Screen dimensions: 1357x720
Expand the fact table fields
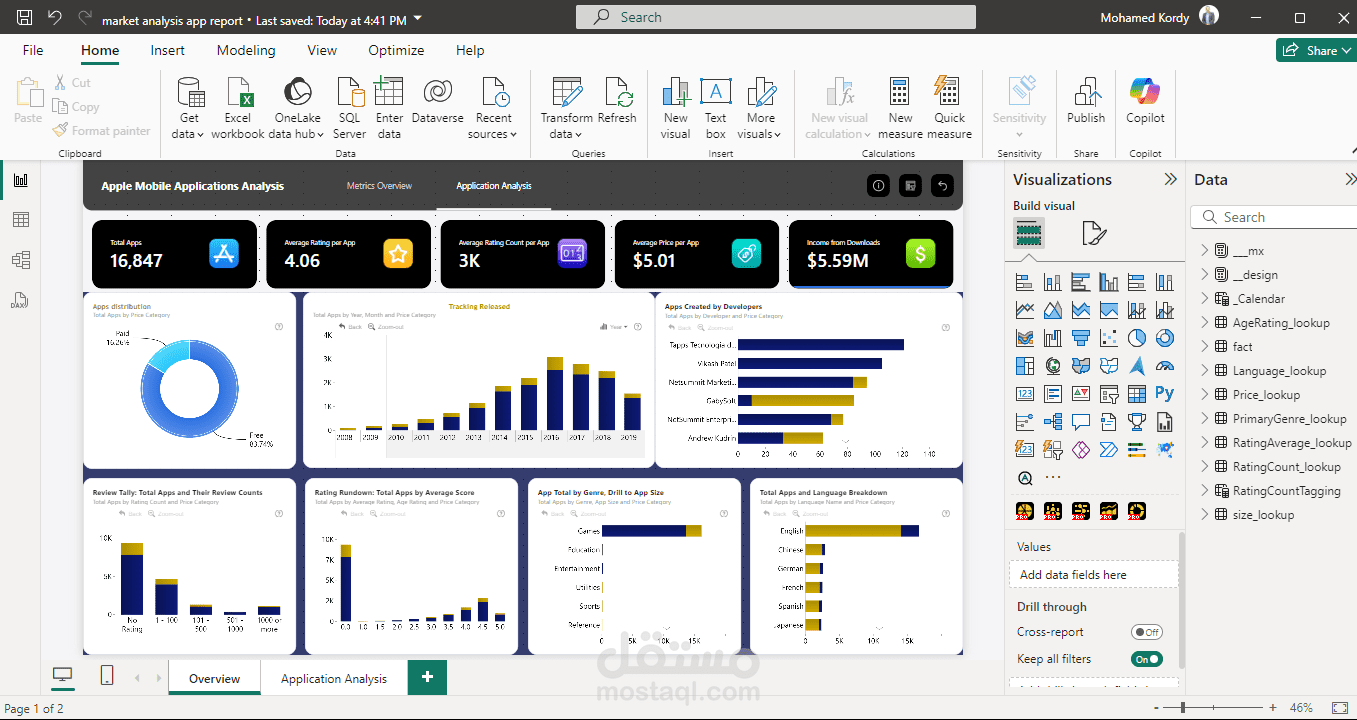(1205, 347)
